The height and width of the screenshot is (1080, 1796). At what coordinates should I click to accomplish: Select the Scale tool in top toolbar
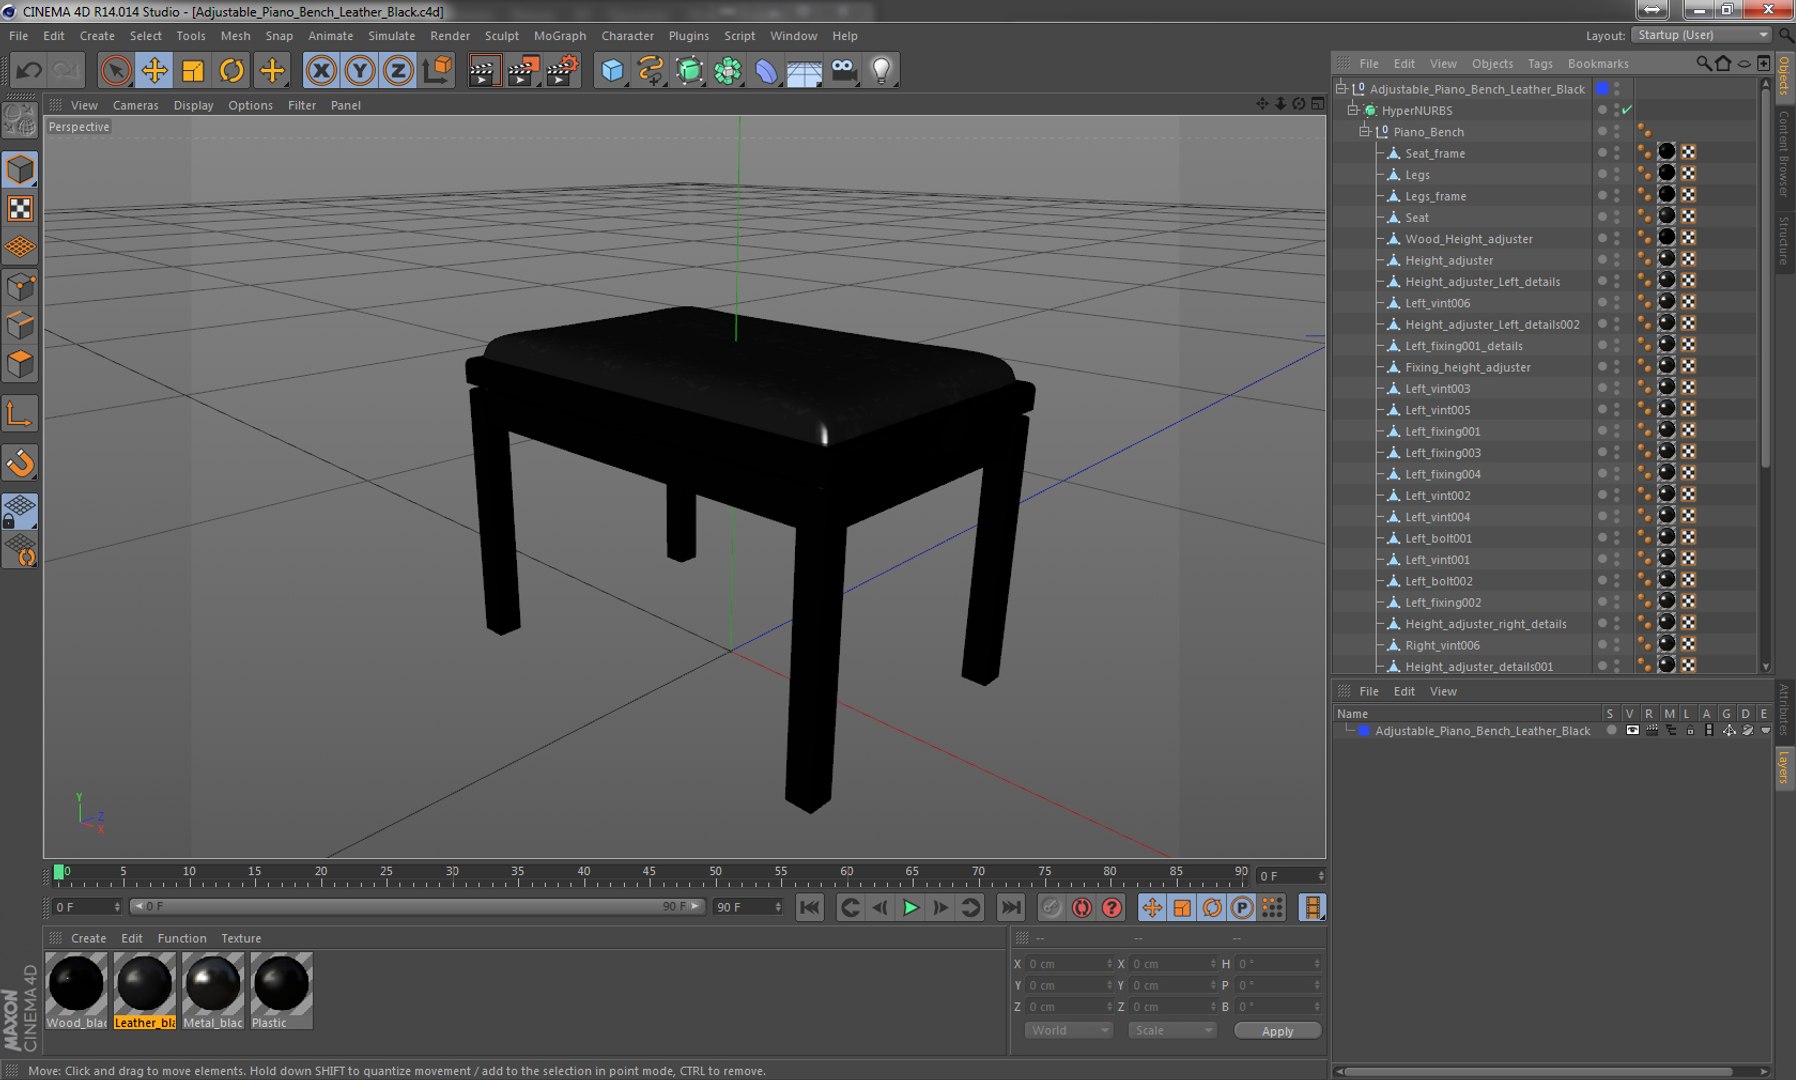(193, 70)
